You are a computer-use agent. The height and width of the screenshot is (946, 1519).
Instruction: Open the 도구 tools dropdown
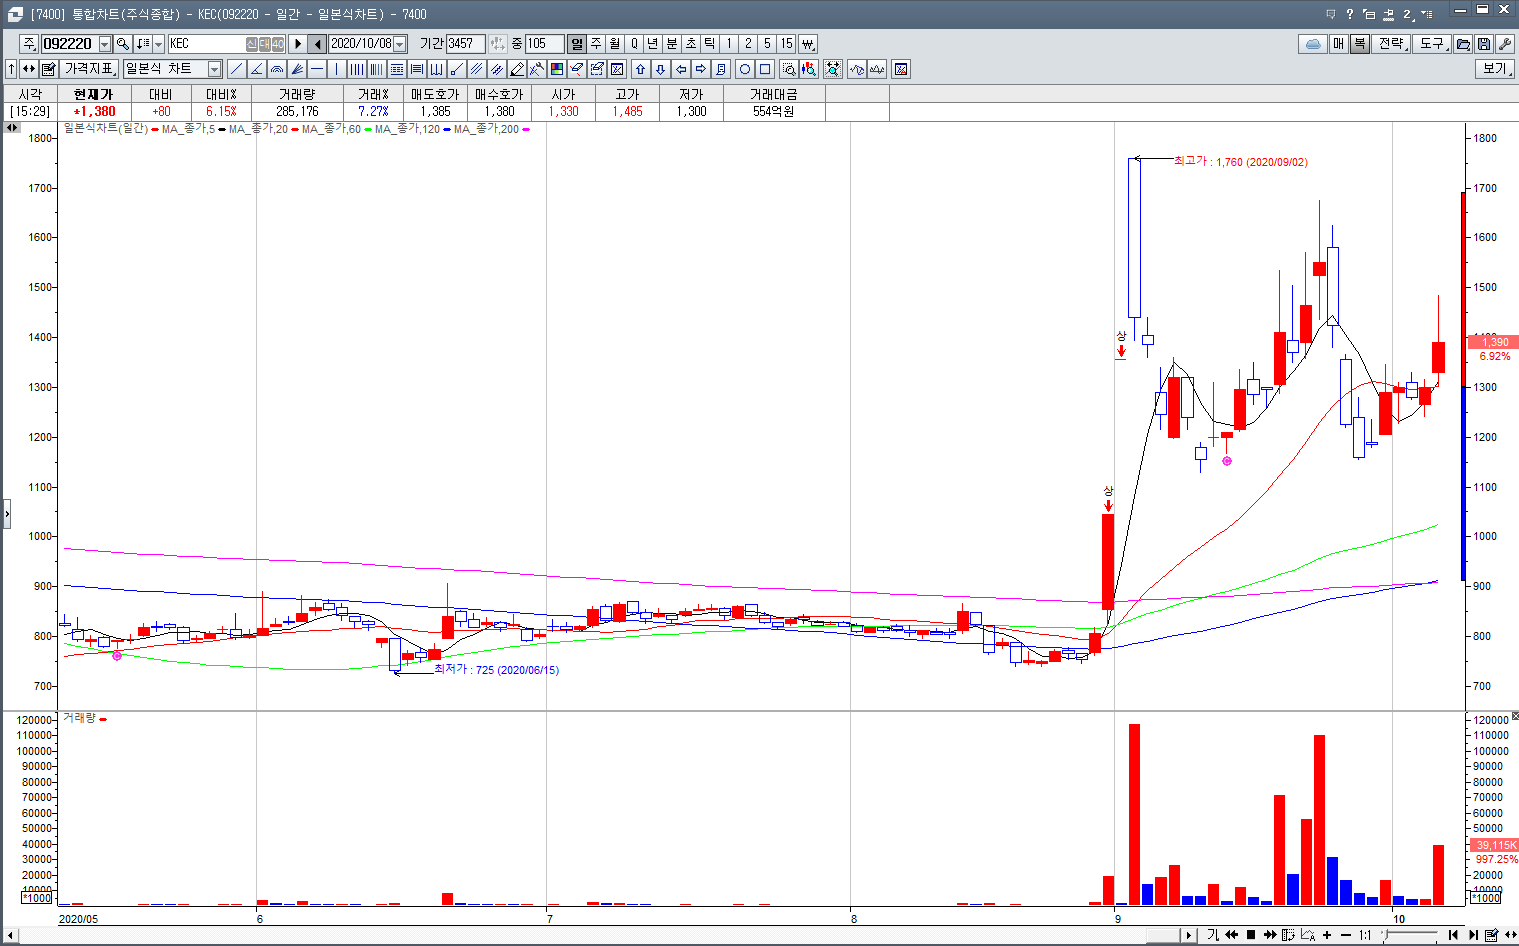click(1433, 44)
